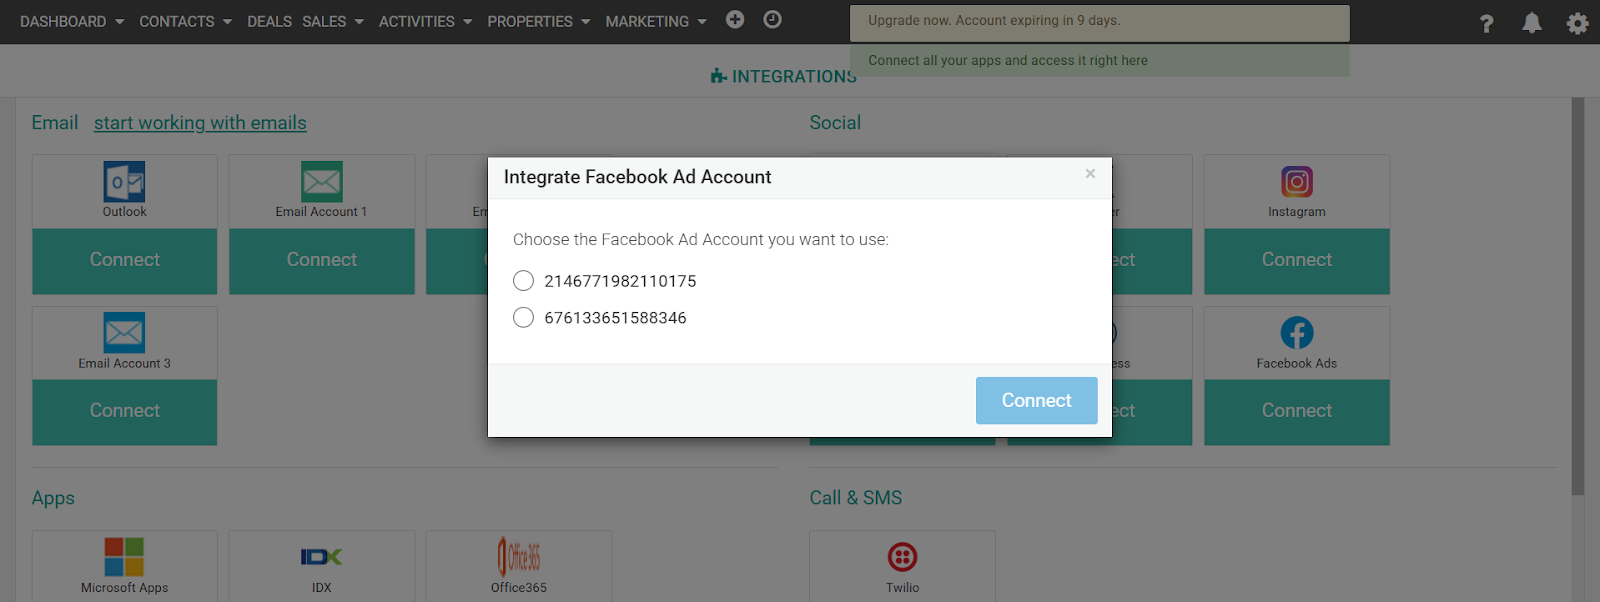Image resolution: width=1600 pixels, height=602 pixels.
Task: Click the Twilio integration icon
Action: tap(902, 557)
